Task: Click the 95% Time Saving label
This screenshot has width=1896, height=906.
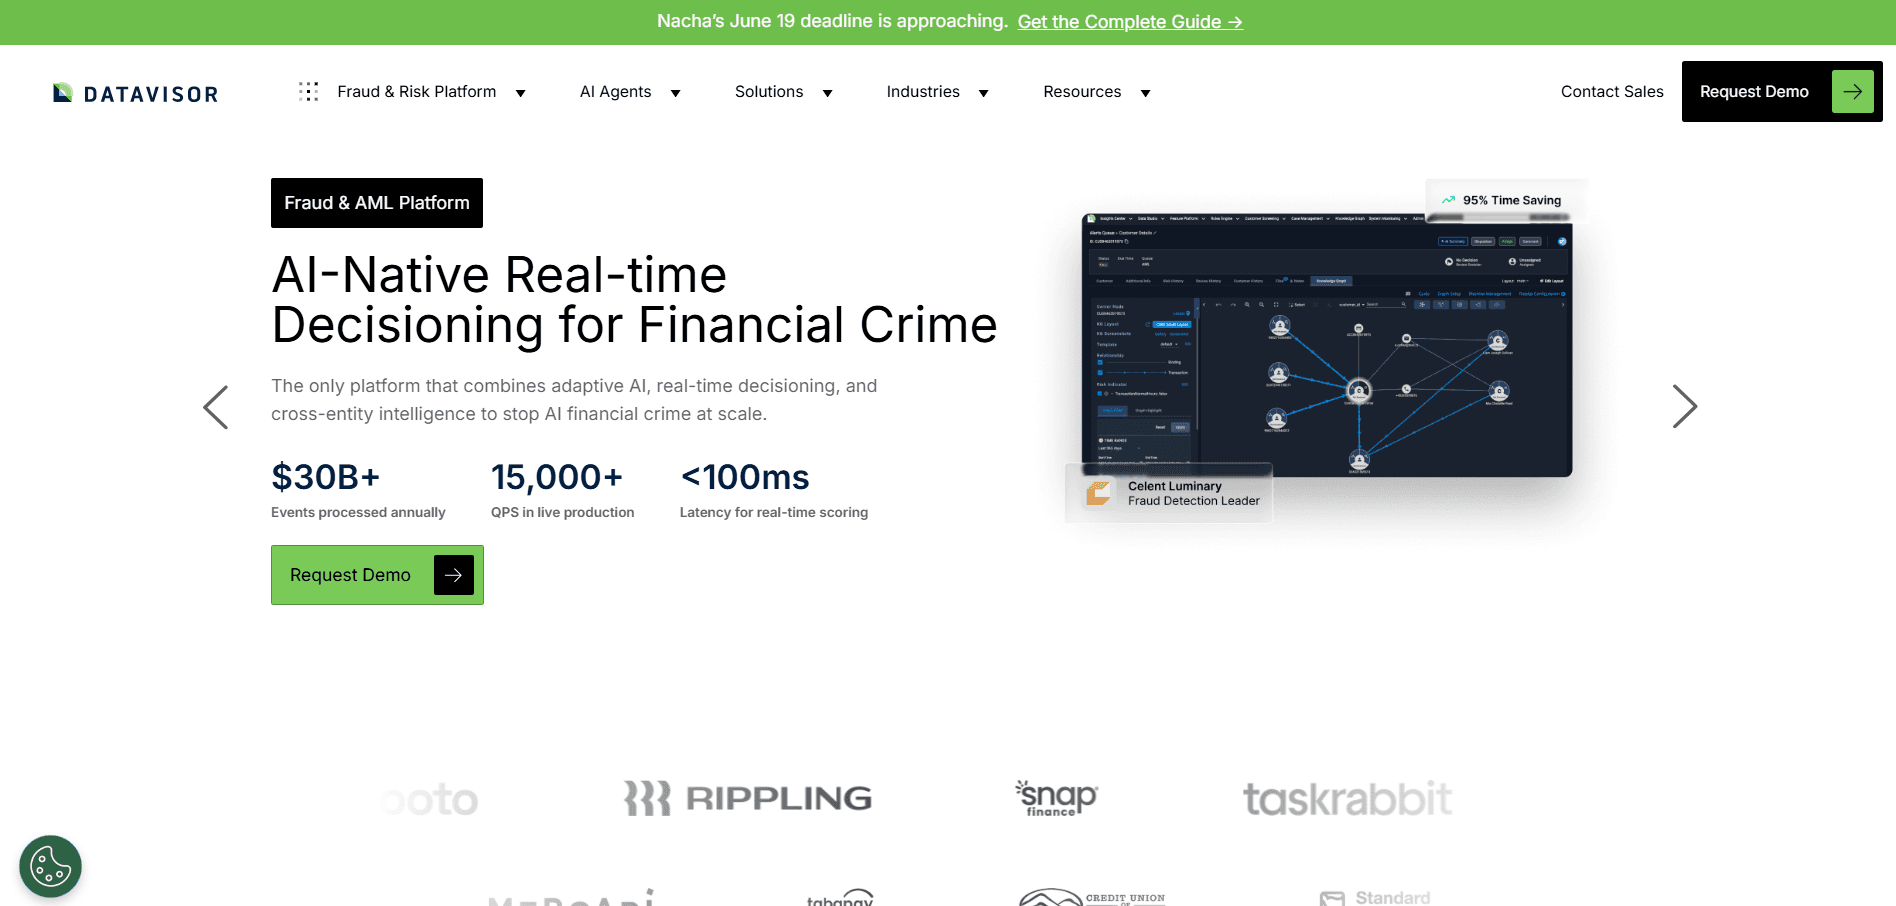Action: (x=1512, y=200)
